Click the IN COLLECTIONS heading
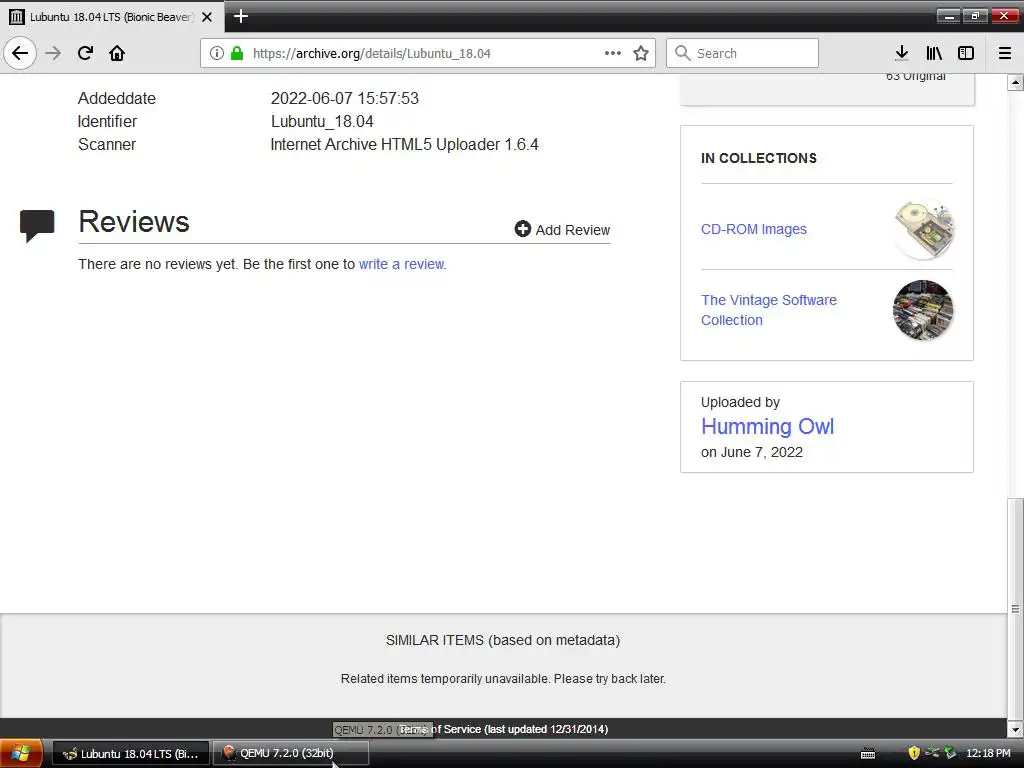 click(758, 158)
